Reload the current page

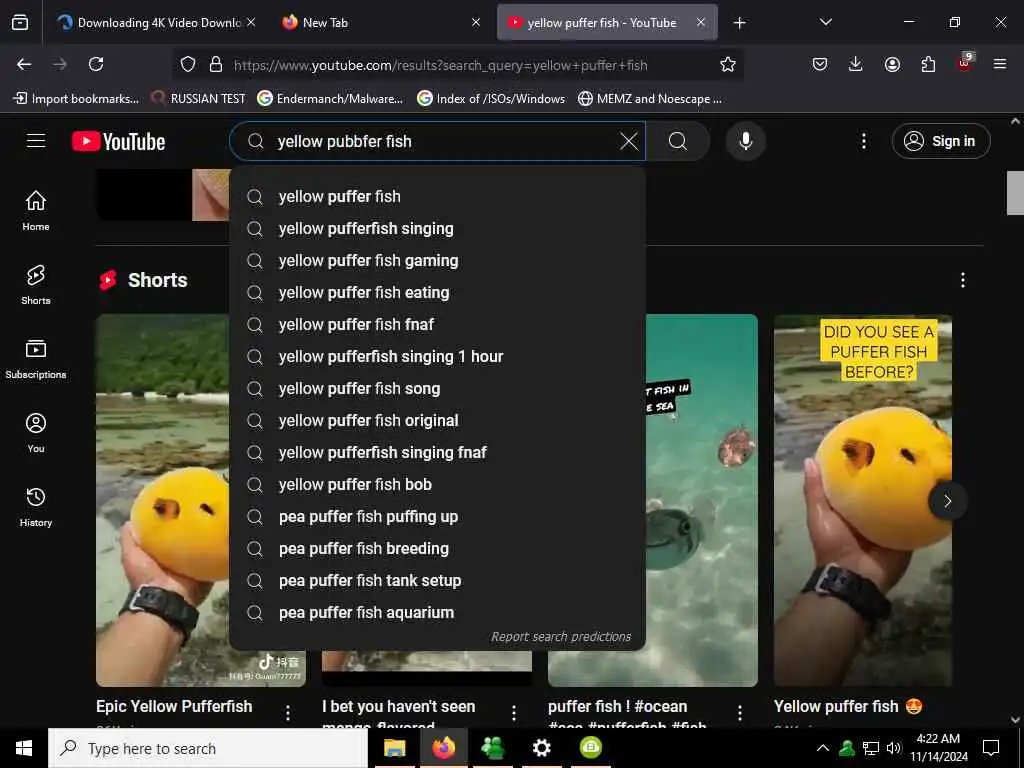coord(96,64)
